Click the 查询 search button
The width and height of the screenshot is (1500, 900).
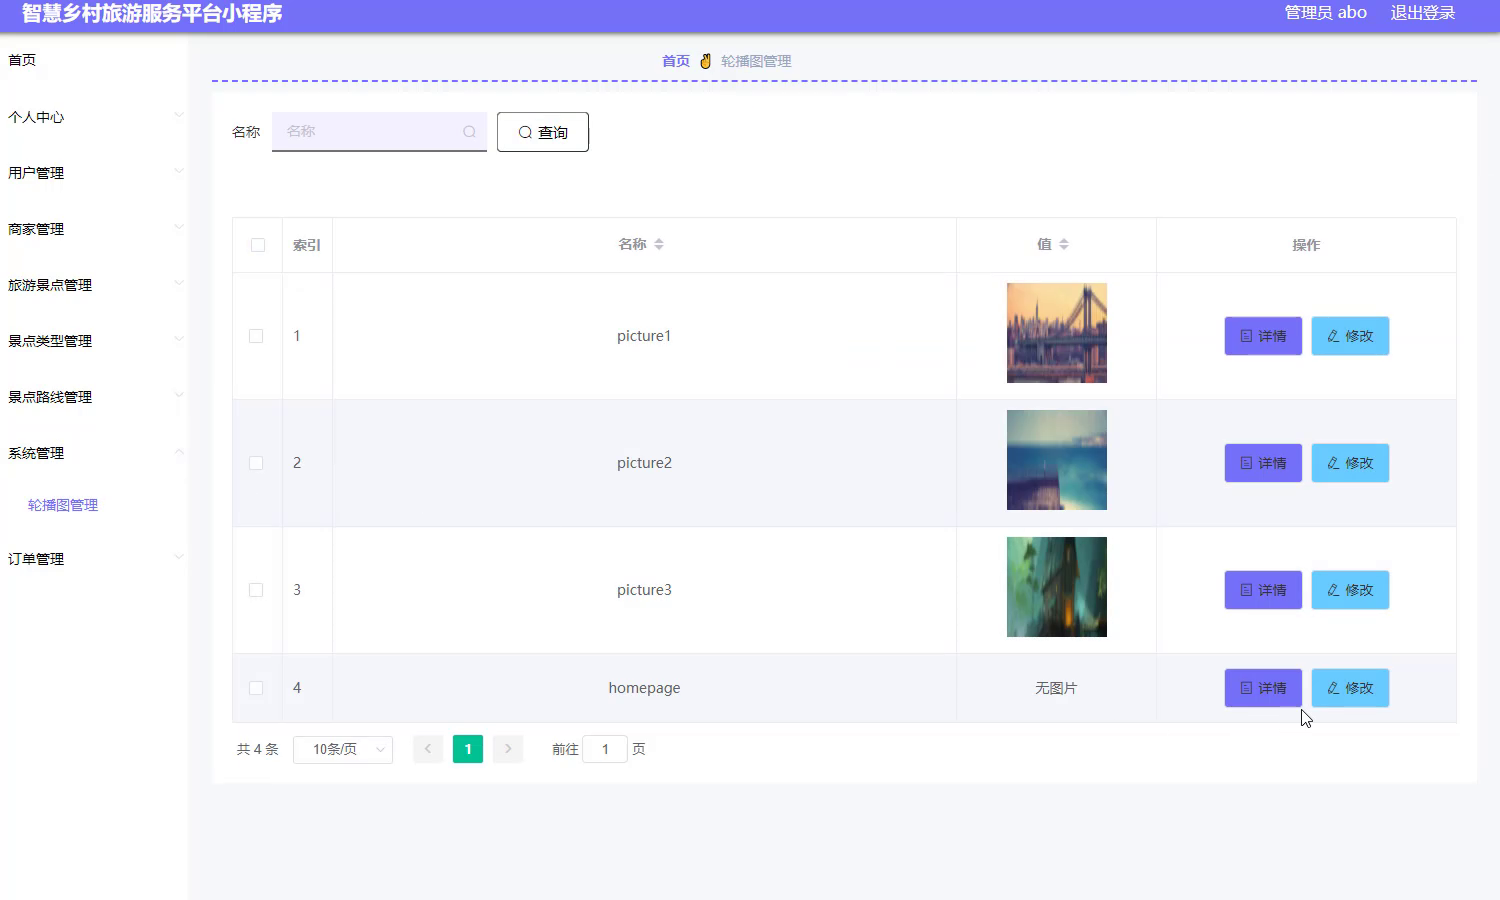click(543, 132)
